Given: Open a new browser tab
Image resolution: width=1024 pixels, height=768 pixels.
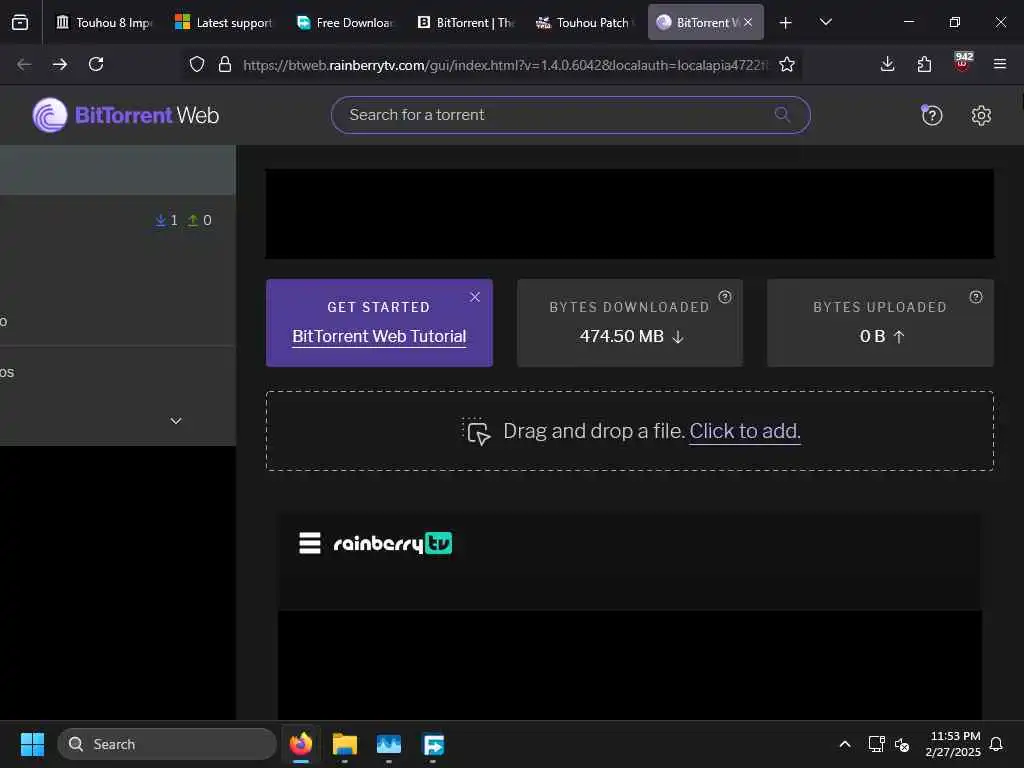Looking at the screenshot, I should tap(786, 23).
